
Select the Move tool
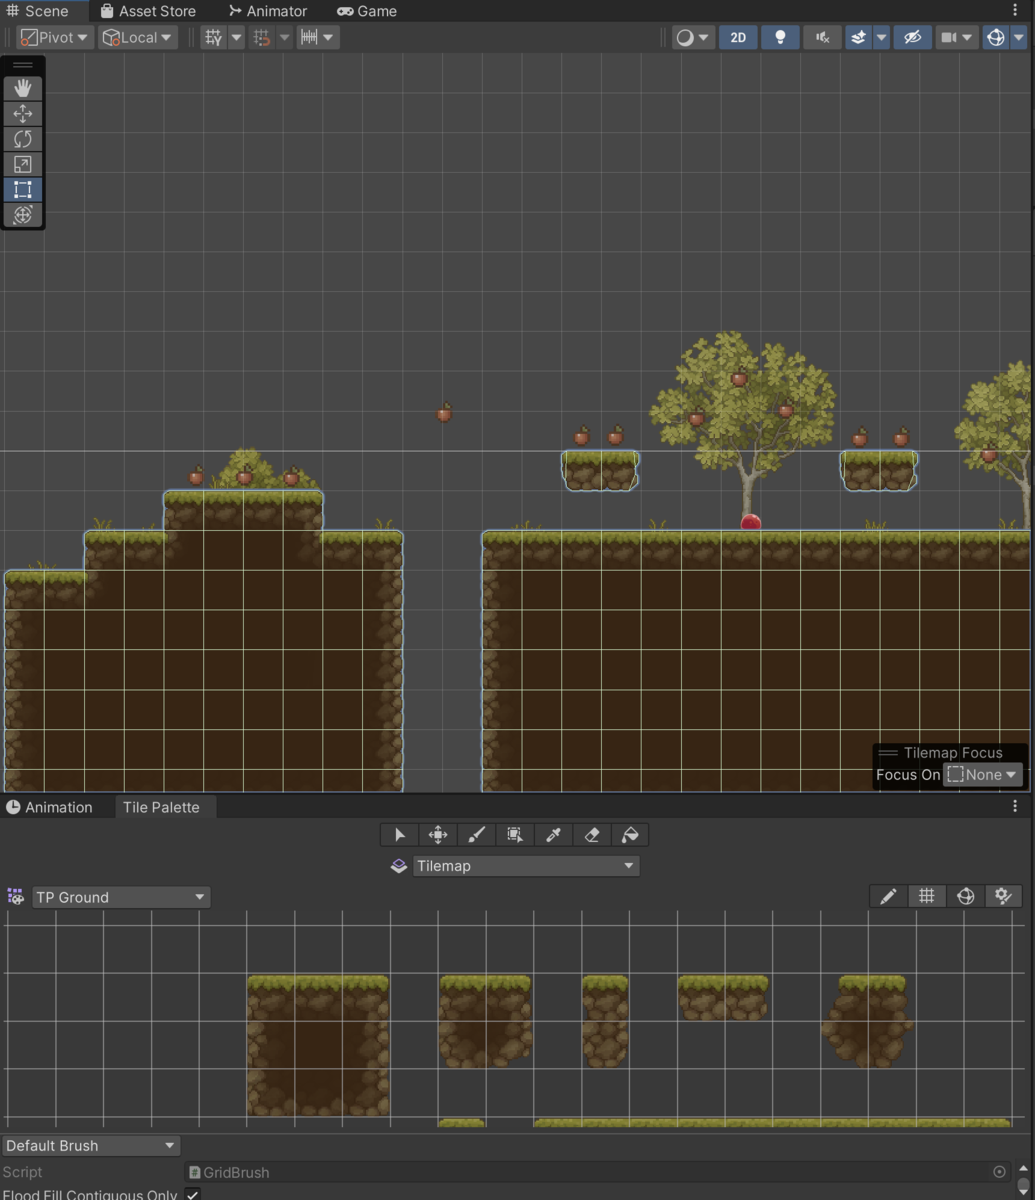pyautogui.click(x=23, y=114)
